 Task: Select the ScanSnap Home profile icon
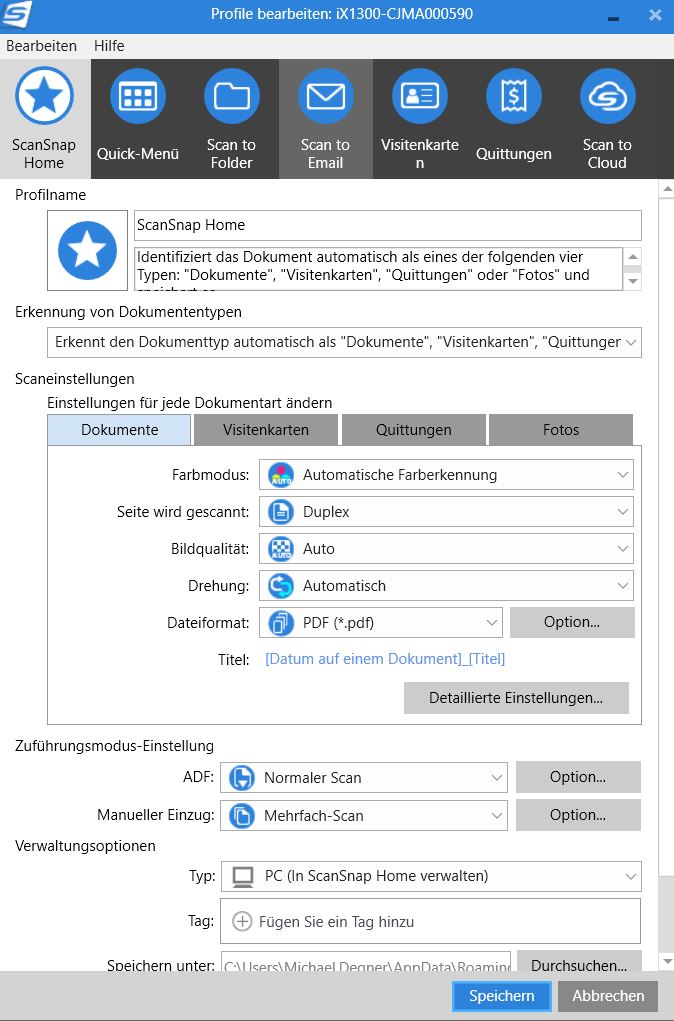click(44, 97)
